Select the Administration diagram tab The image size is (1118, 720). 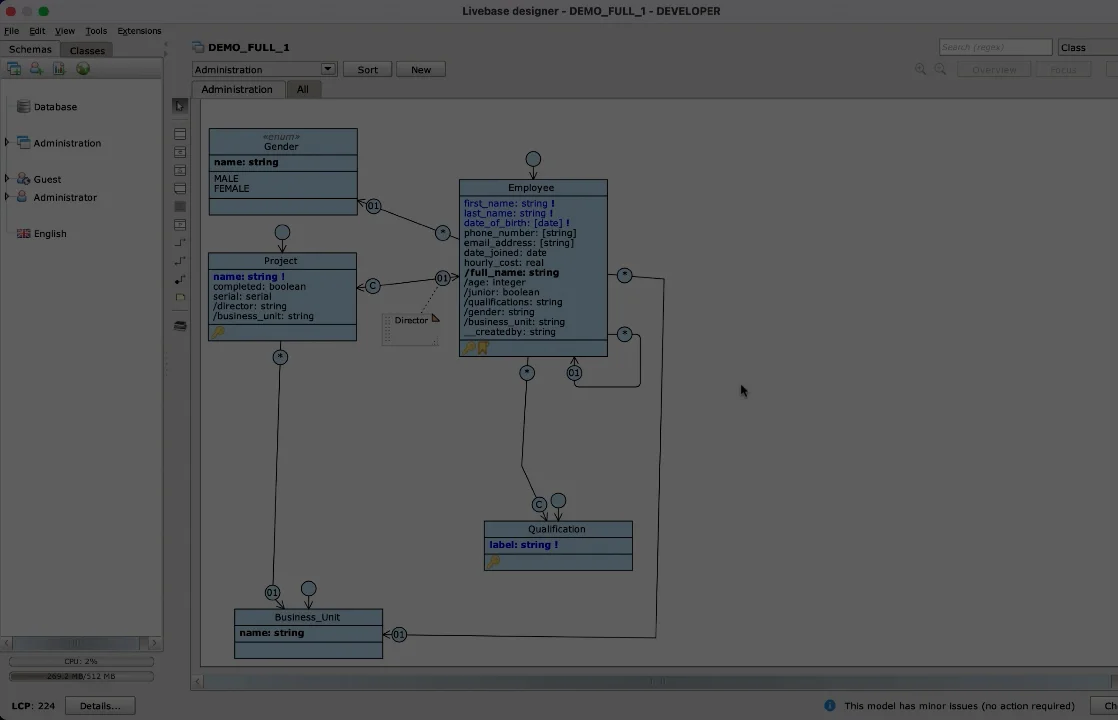coord(237,89)
